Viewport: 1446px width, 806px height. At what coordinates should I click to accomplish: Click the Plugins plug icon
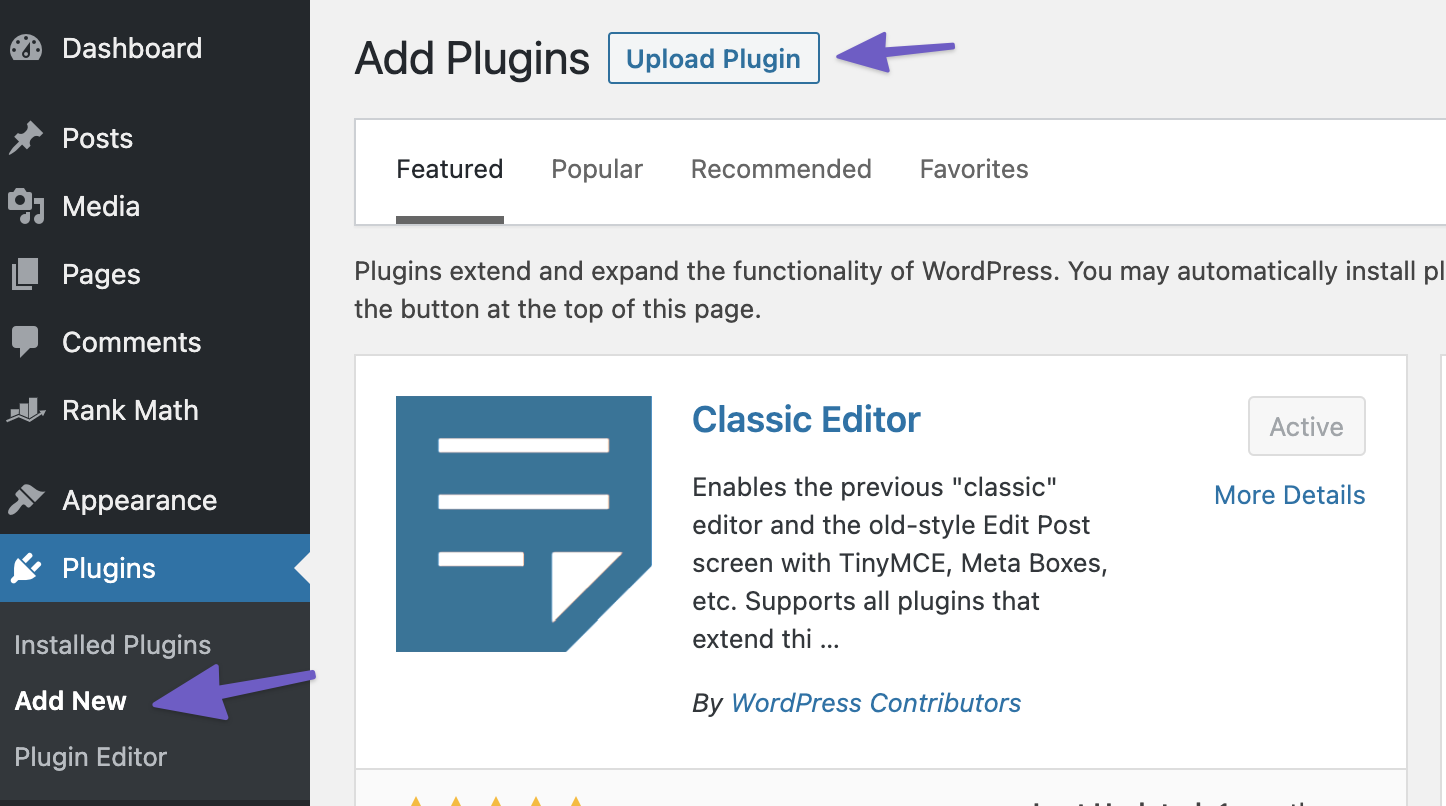(x=26, y=568)
